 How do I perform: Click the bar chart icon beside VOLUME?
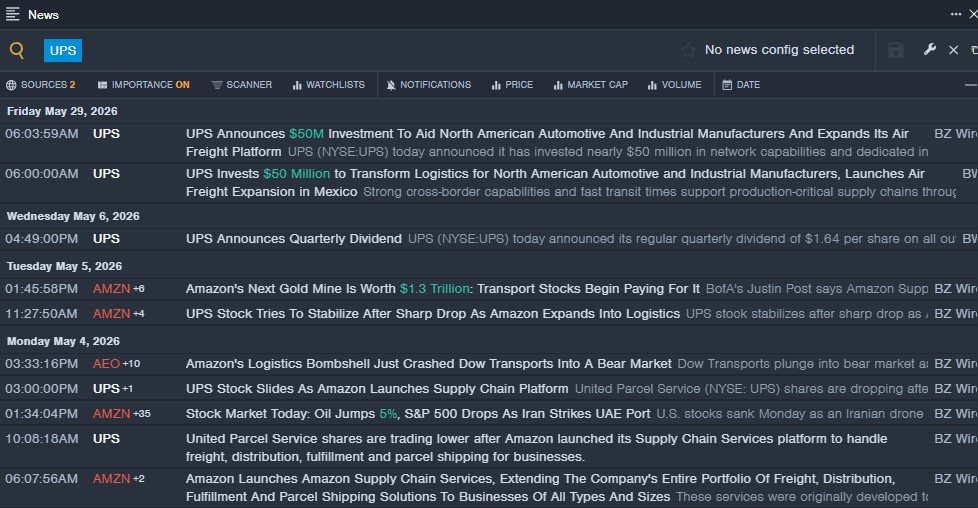click(x=652, y=85)
